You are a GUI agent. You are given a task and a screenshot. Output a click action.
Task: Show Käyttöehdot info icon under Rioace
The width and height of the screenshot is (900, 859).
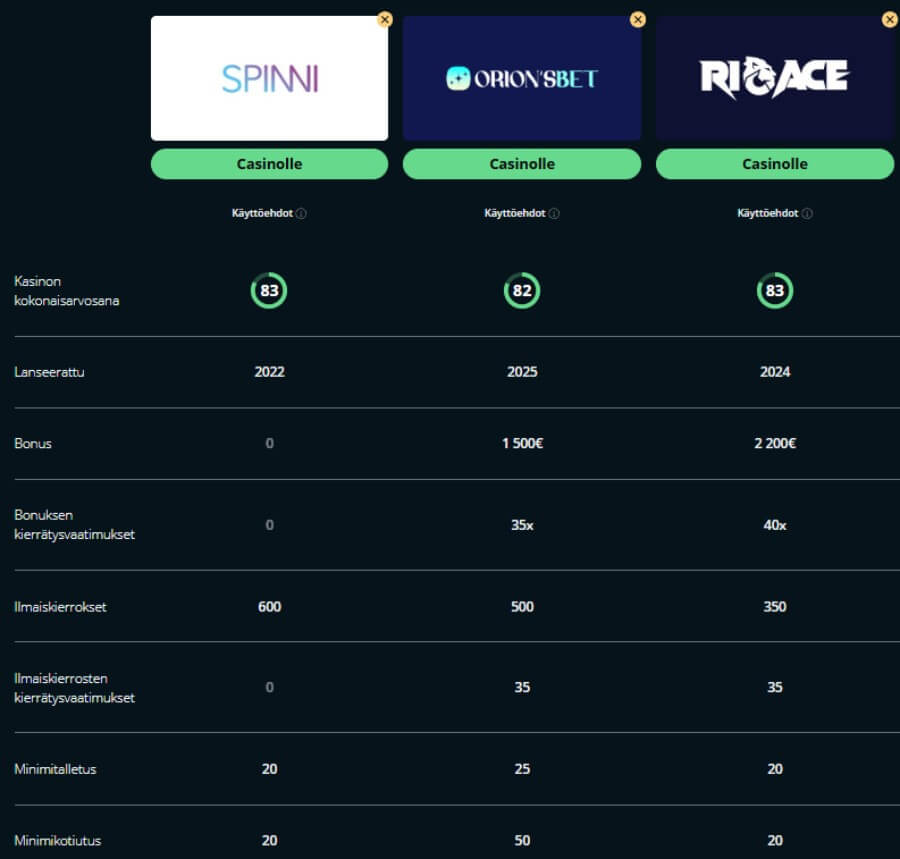click(x=807, y=213)
